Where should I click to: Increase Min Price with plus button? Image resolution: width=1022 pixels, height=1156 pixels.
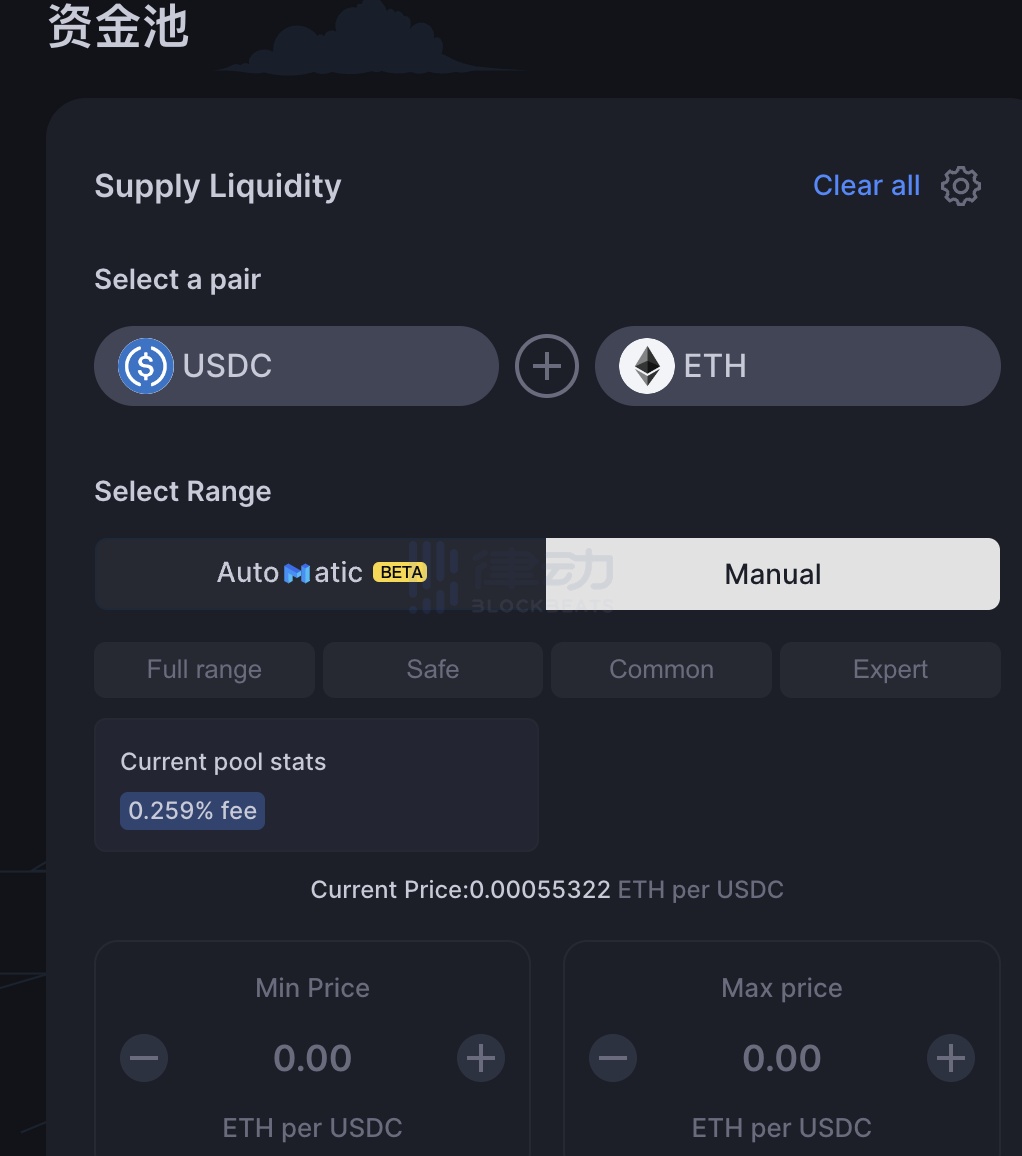click(x=481, y=1058)
